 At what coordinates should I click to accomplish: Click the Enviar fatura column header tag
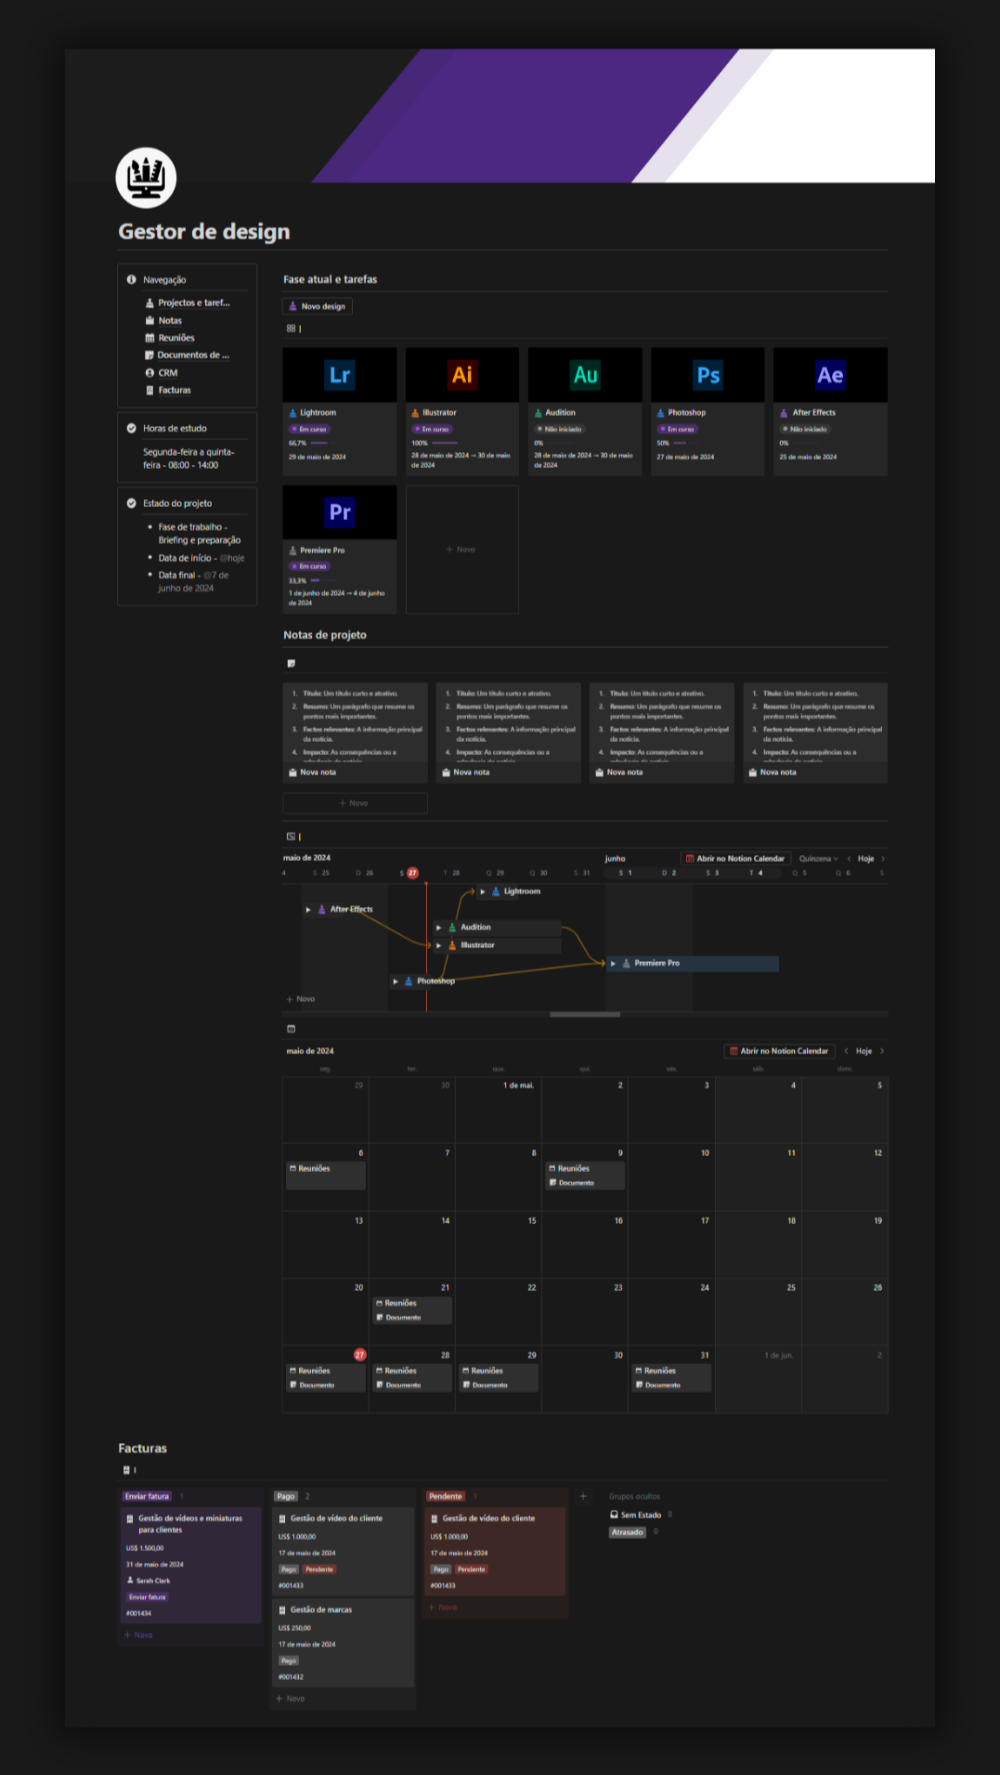pyautogui.click(x=147, y=1496)
